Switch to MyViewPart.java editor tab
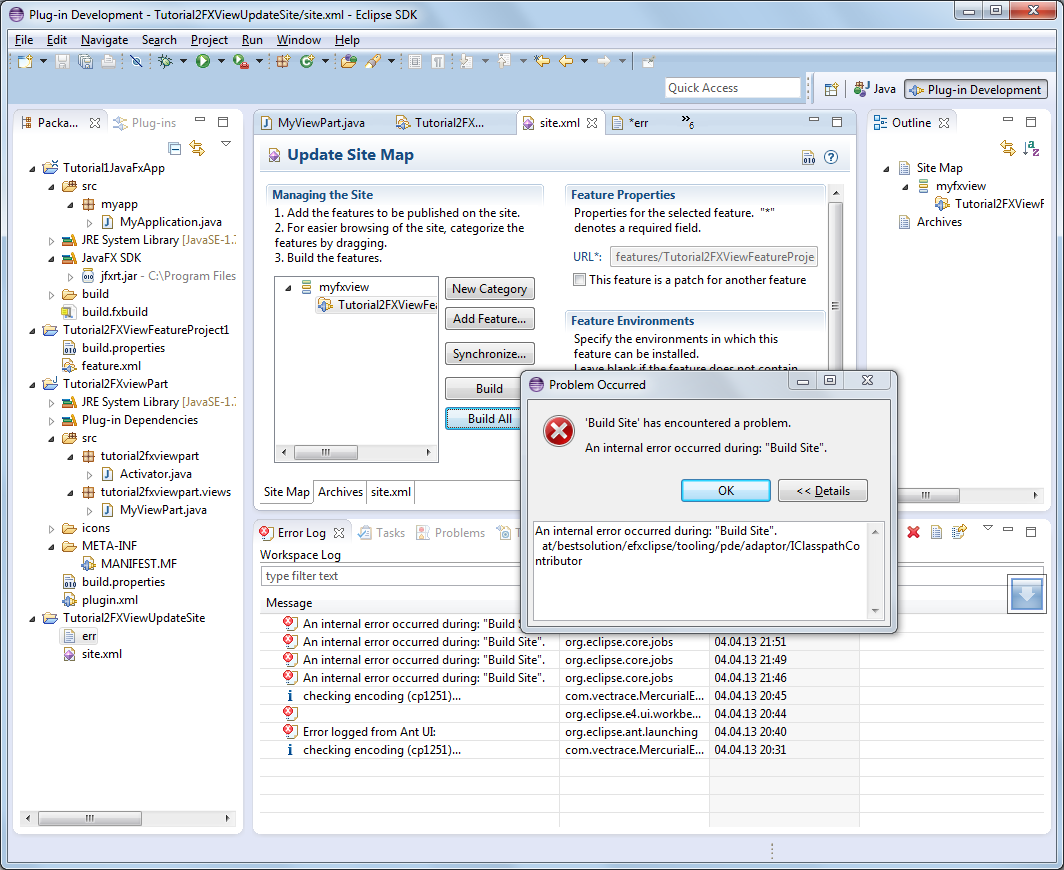This screenshot has height=870, width=1064. 314,123
